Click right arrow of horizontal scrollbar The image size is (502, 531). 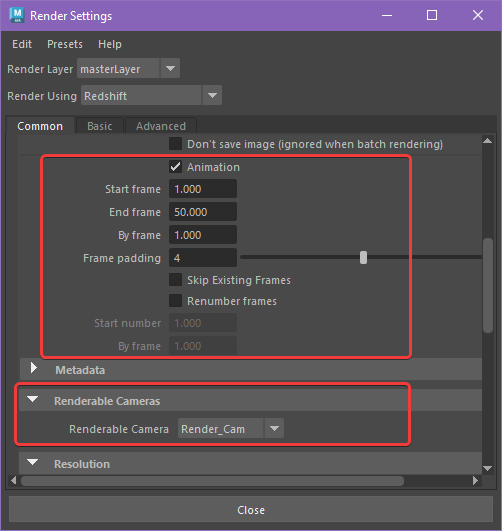[x=475, y=480]
